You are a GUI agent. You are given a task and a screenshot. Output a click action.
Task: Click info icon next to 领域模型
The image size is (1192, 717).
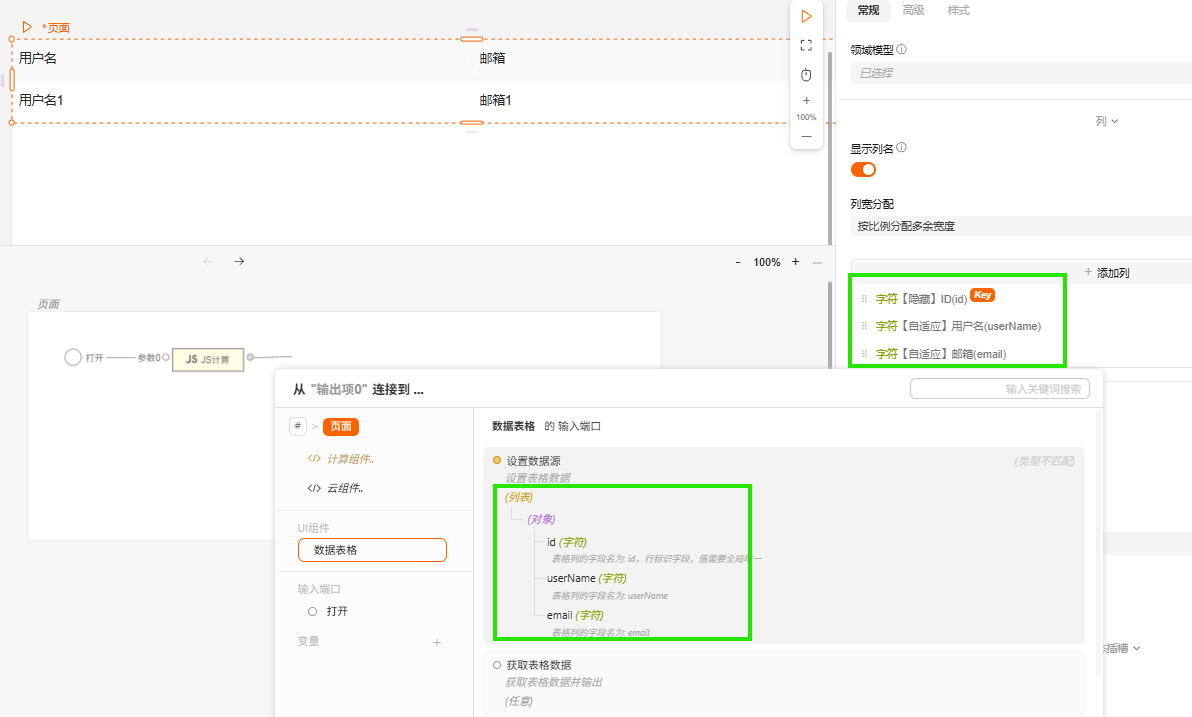pos(901,49)
